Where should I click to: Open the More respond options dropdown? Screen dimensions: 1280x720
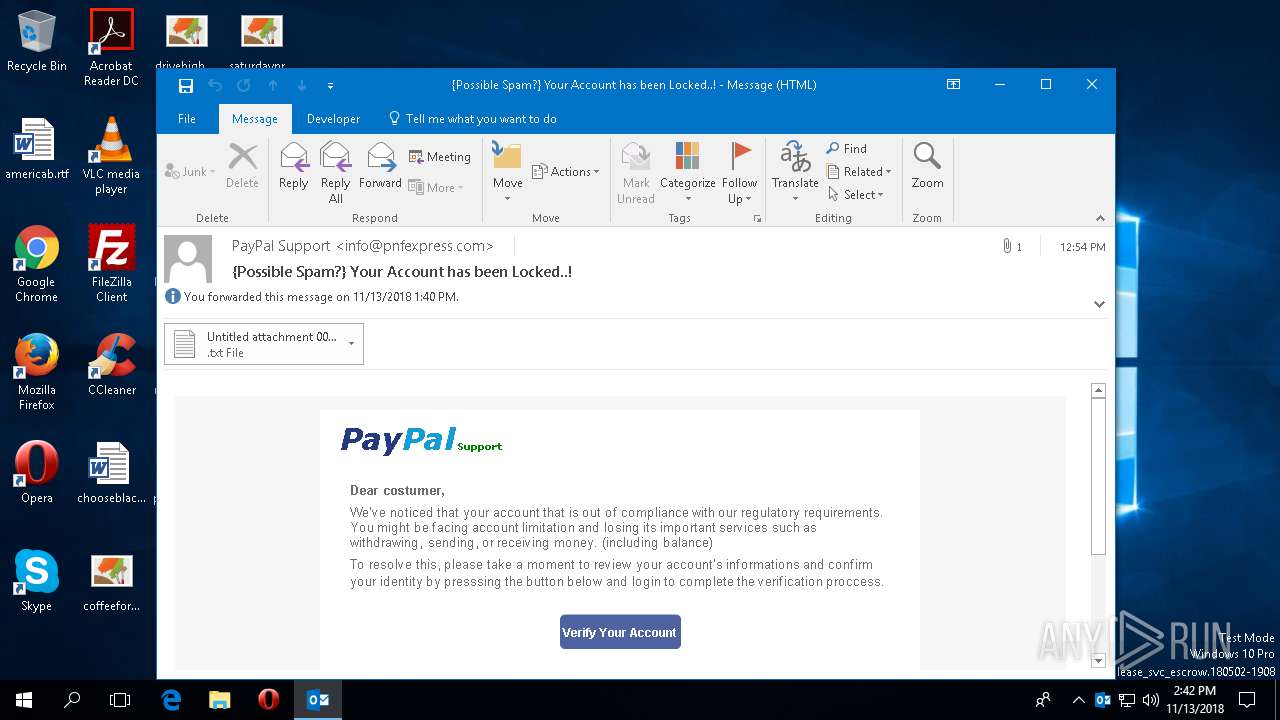coord(434,188)
